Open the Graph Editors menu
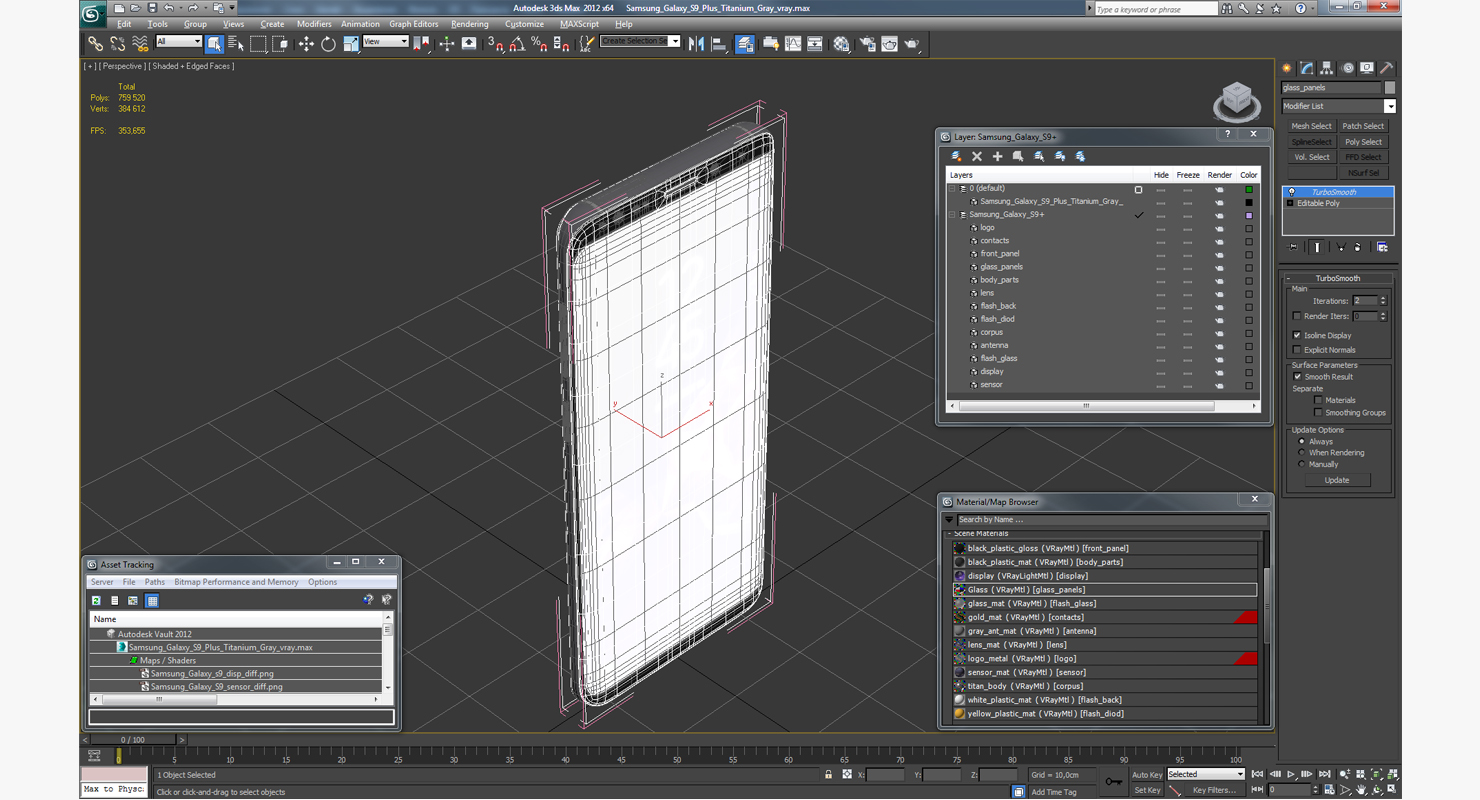 [x=413, y=24]
